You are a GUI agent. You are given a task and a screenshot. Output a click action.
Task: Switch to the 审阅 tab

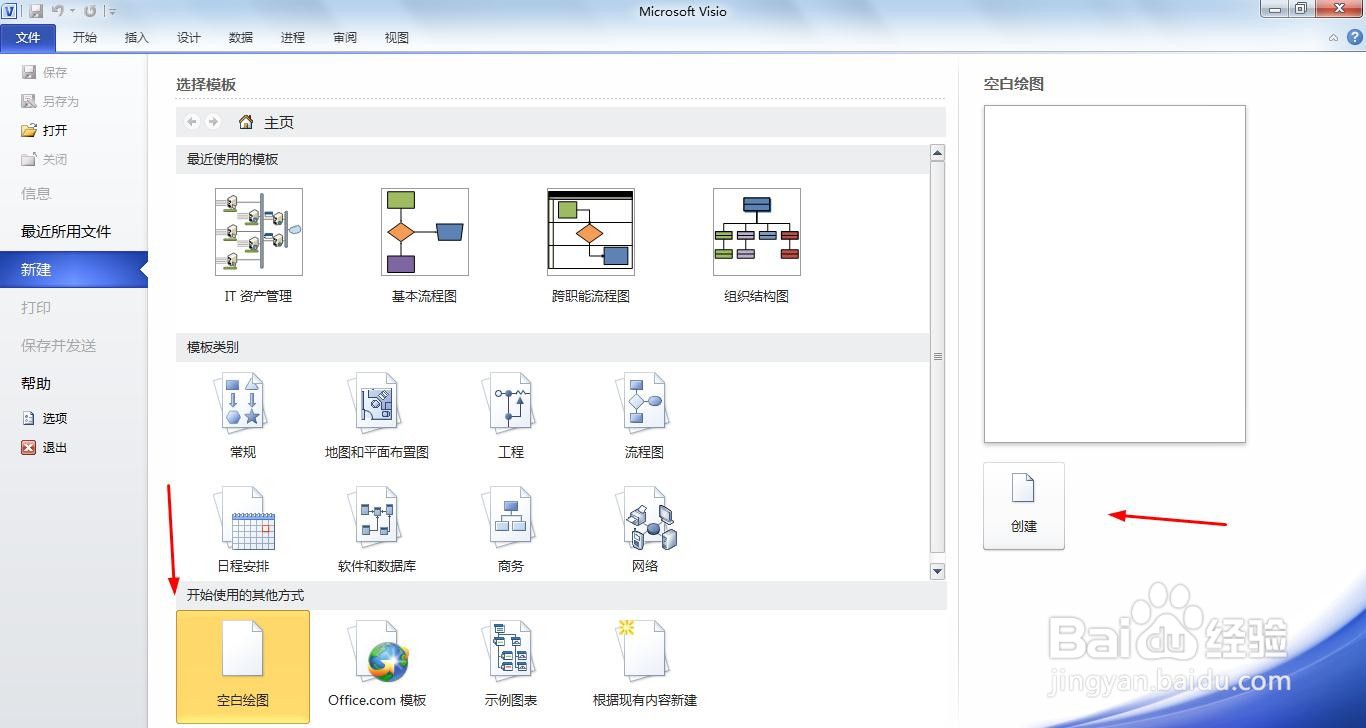pyautogui.click(x=345, y=38)
